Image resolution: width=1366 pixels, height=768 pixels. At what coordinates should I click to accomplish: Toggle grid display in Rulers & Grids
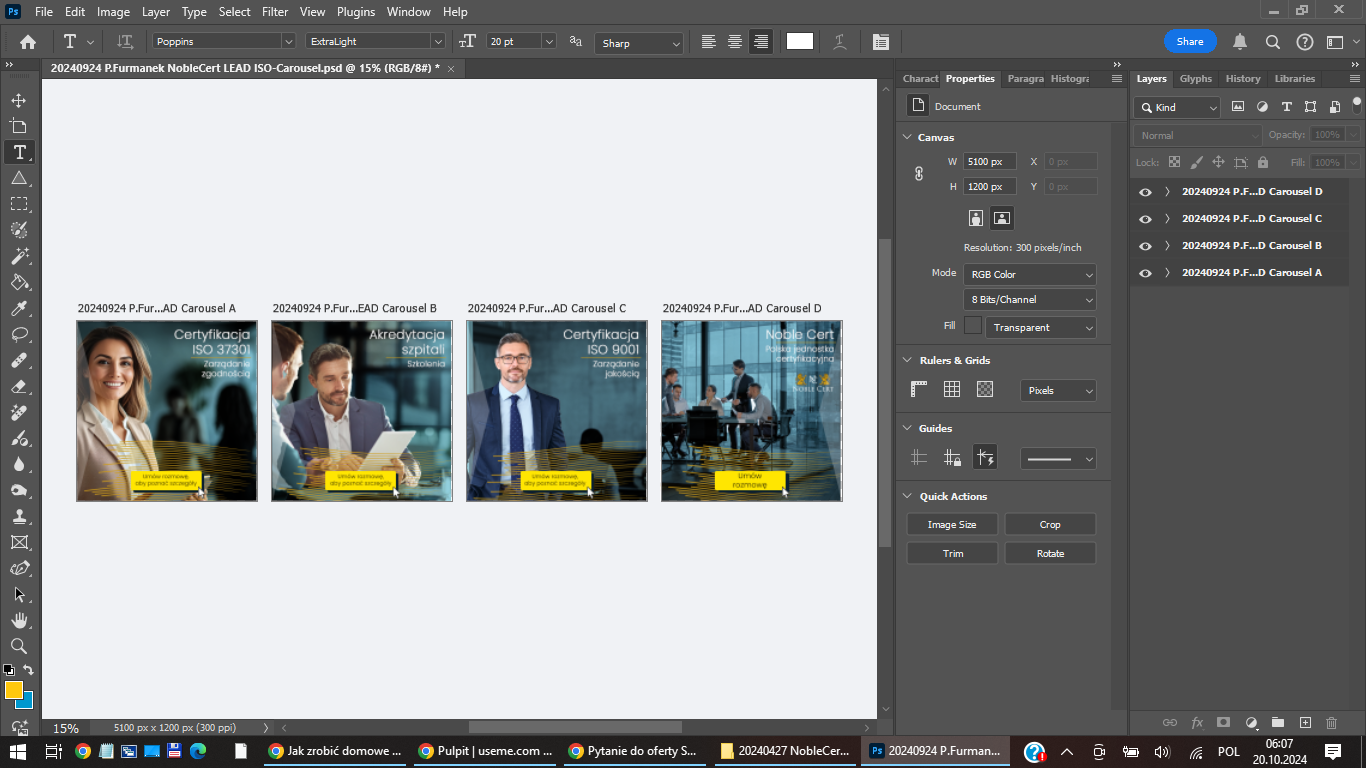coord(952,390)
